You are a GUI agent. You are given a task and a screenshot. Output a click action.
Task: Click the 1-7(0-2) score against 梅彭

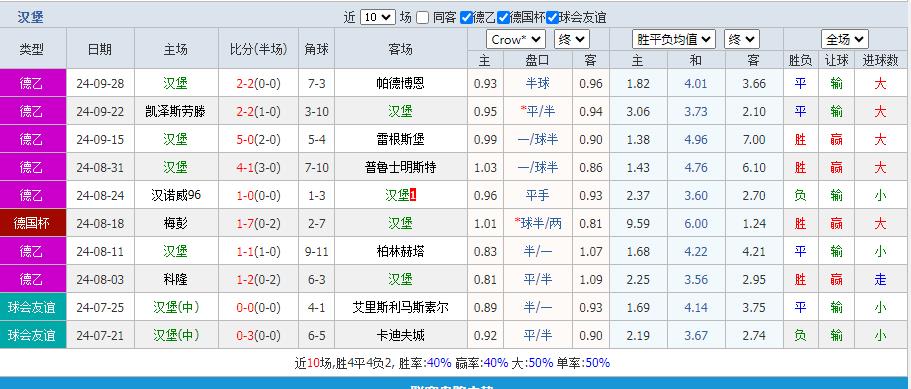(x=258, y=223)
